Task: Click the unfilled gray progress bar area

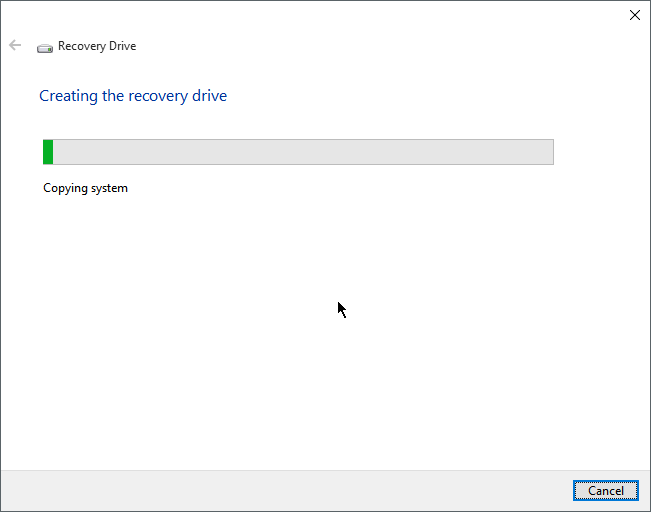Action: 300,152
